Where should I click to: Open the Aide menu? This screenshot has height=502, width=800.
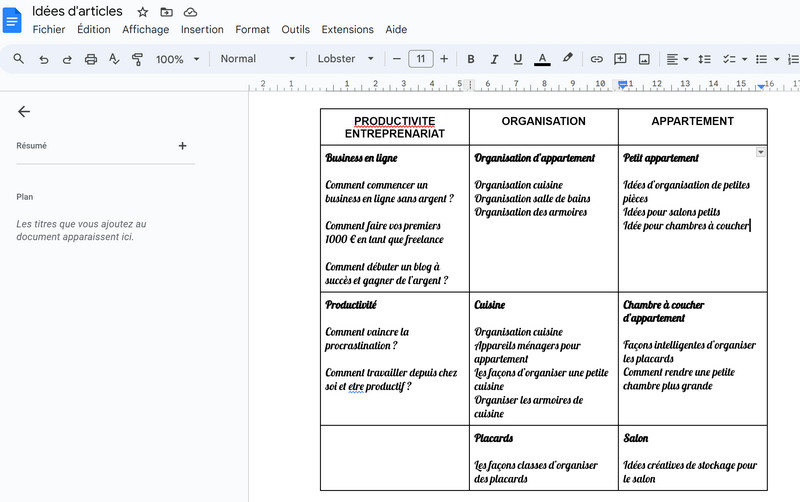pyautogui.click(x=396, y=30)
